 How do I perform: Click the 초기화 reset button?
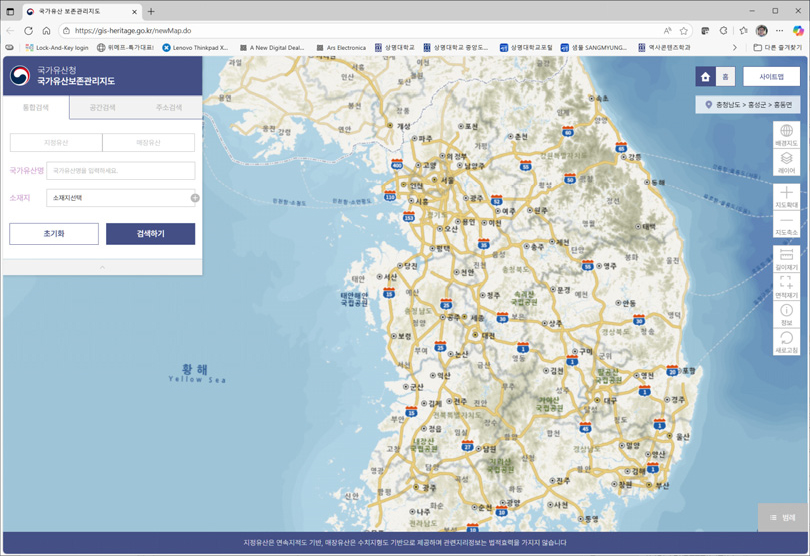[x=54, y=234]
